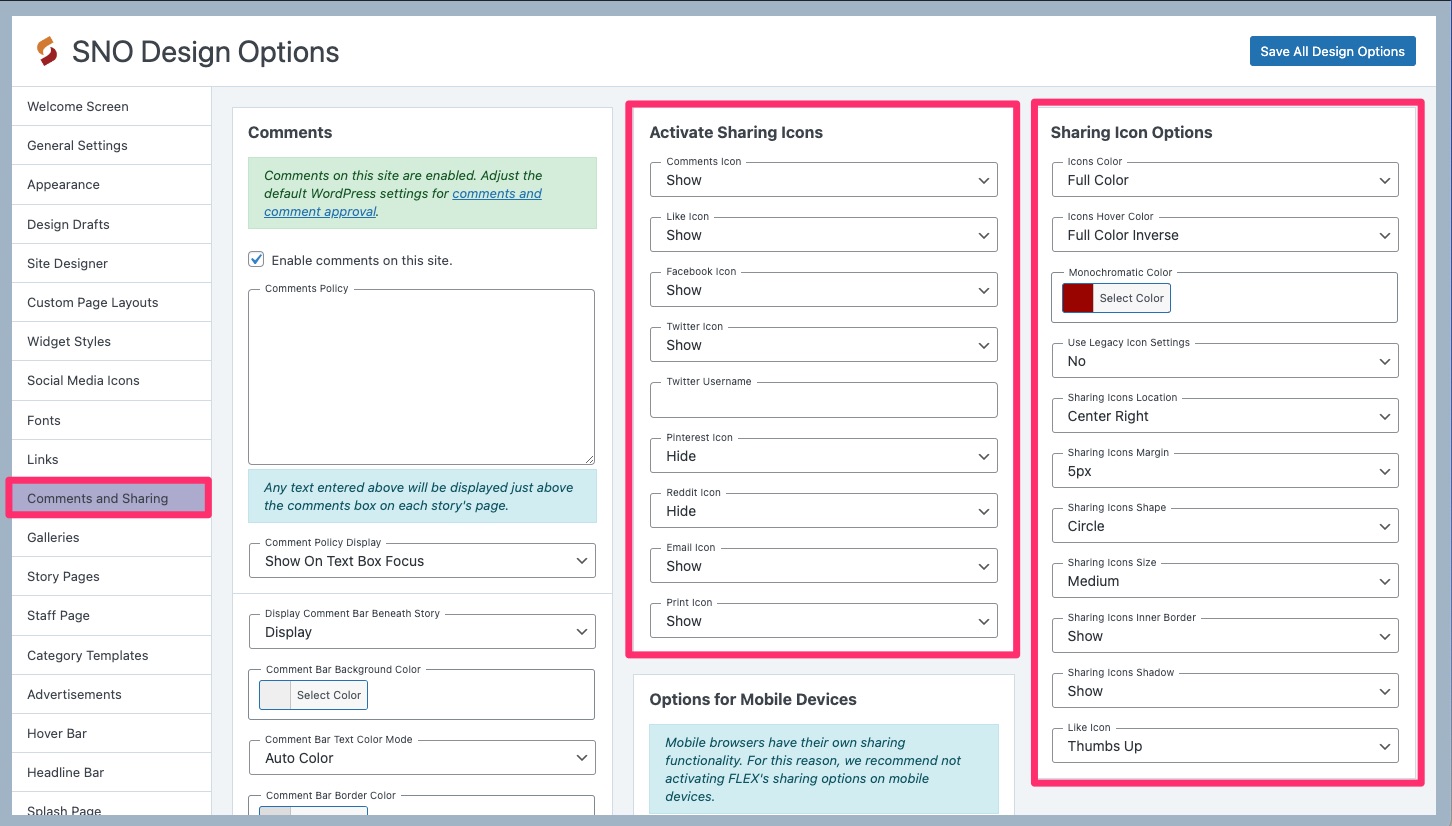Screen dimensions: 1452x826
Task: Open the Thumbs Up Like Icon dropdown
Action: pyautogui.click(x=1225, y=746)
